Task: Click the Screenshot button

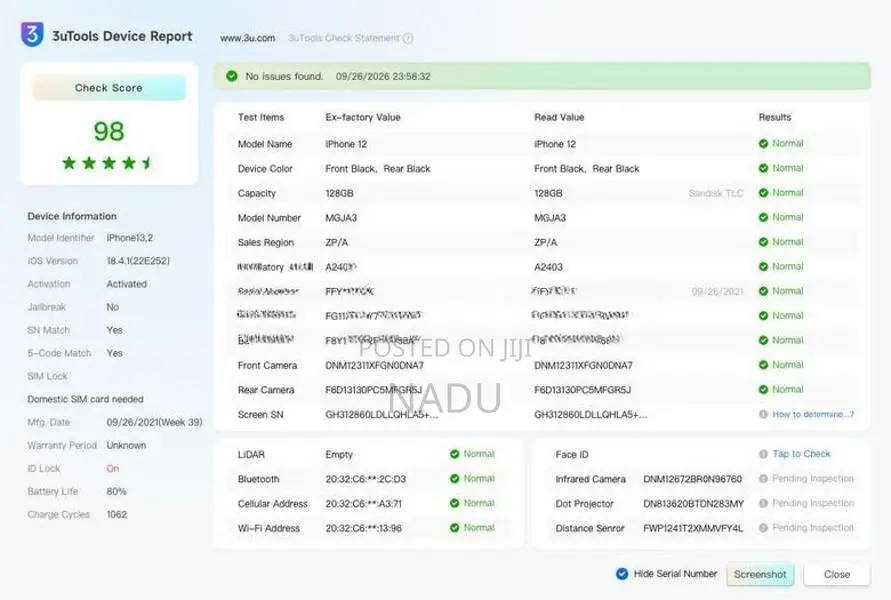Action: [x=760, y=574]
